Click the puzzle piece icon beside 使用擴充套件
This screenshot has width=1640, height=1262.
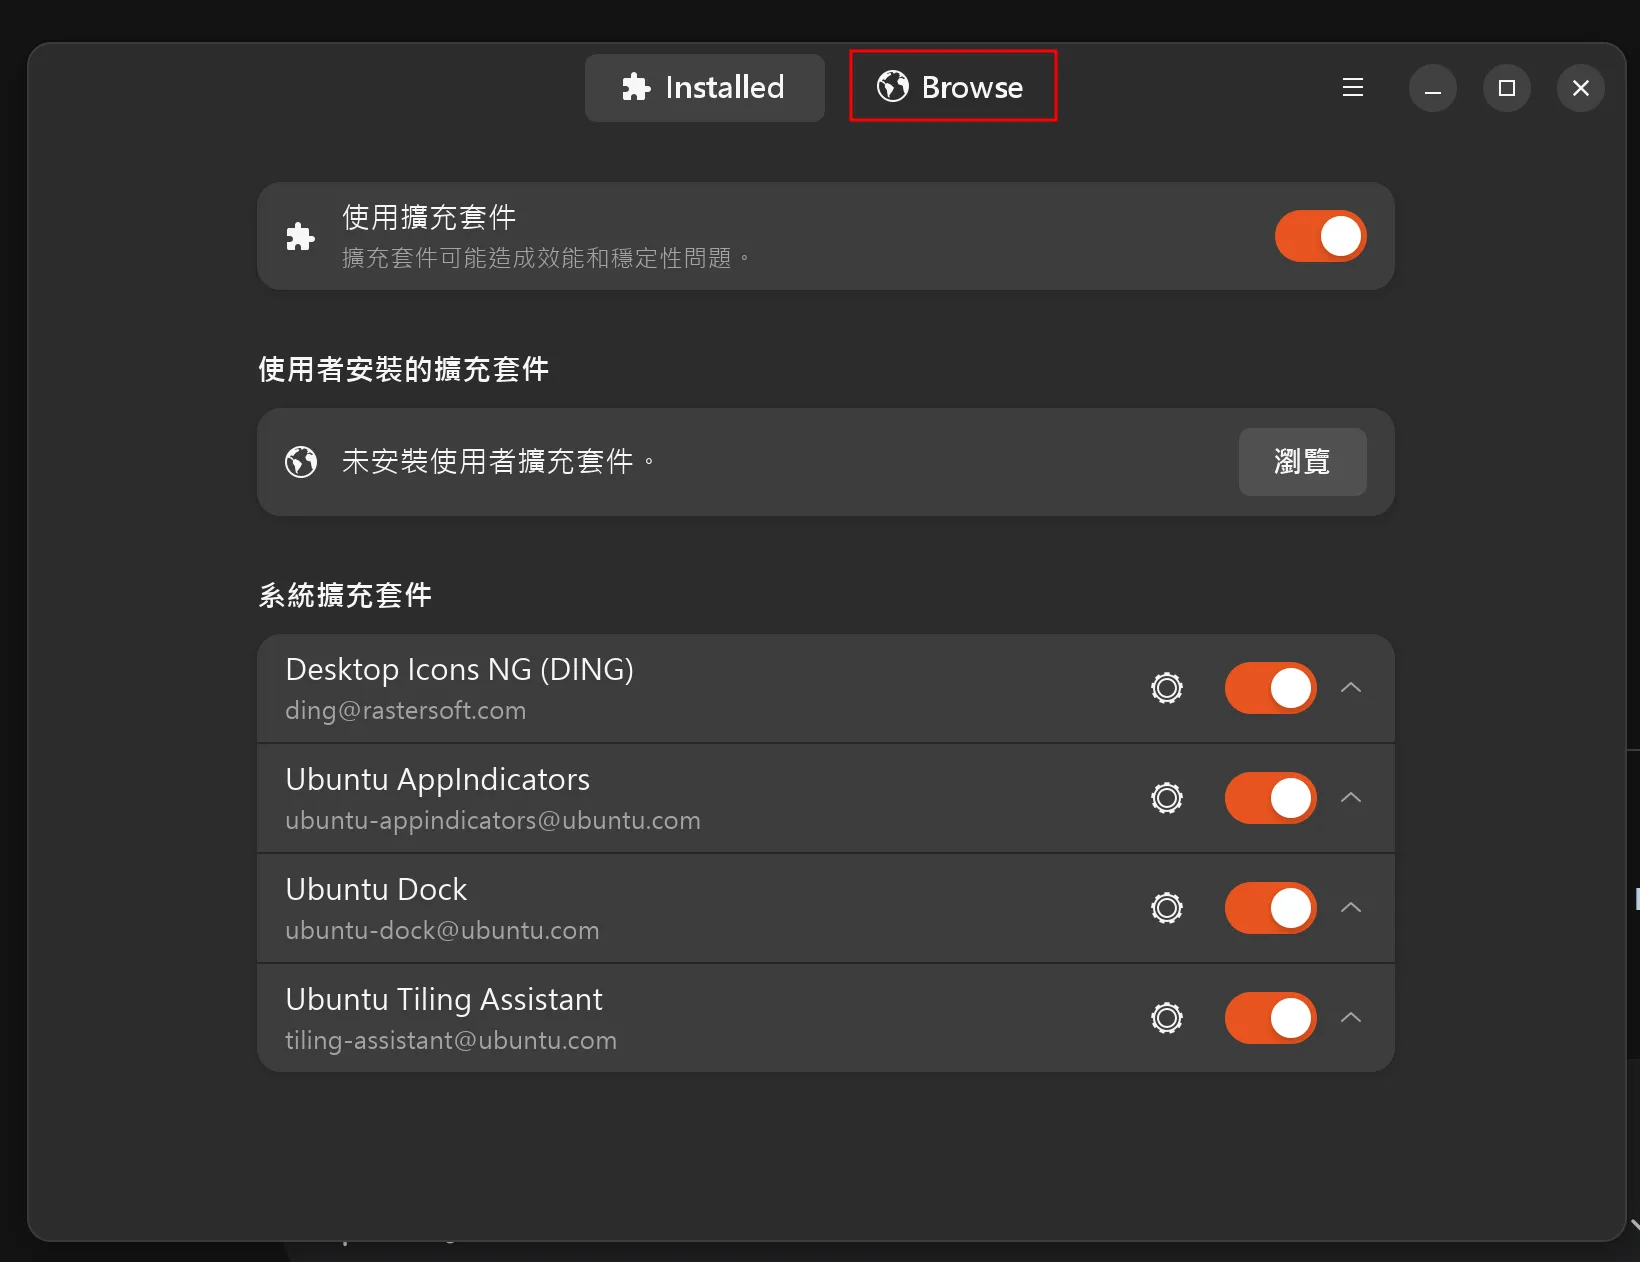[300, 237]
